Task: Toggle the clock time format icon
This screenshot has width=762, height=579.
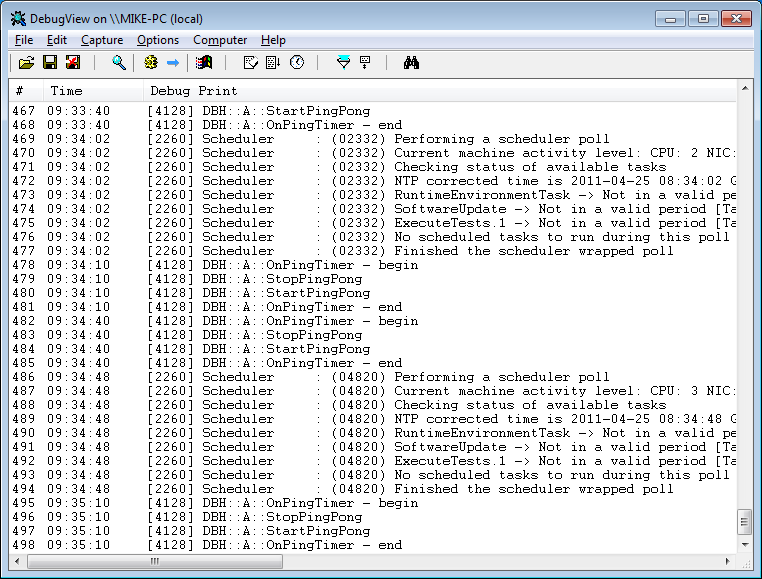Action: pos(297,62)
